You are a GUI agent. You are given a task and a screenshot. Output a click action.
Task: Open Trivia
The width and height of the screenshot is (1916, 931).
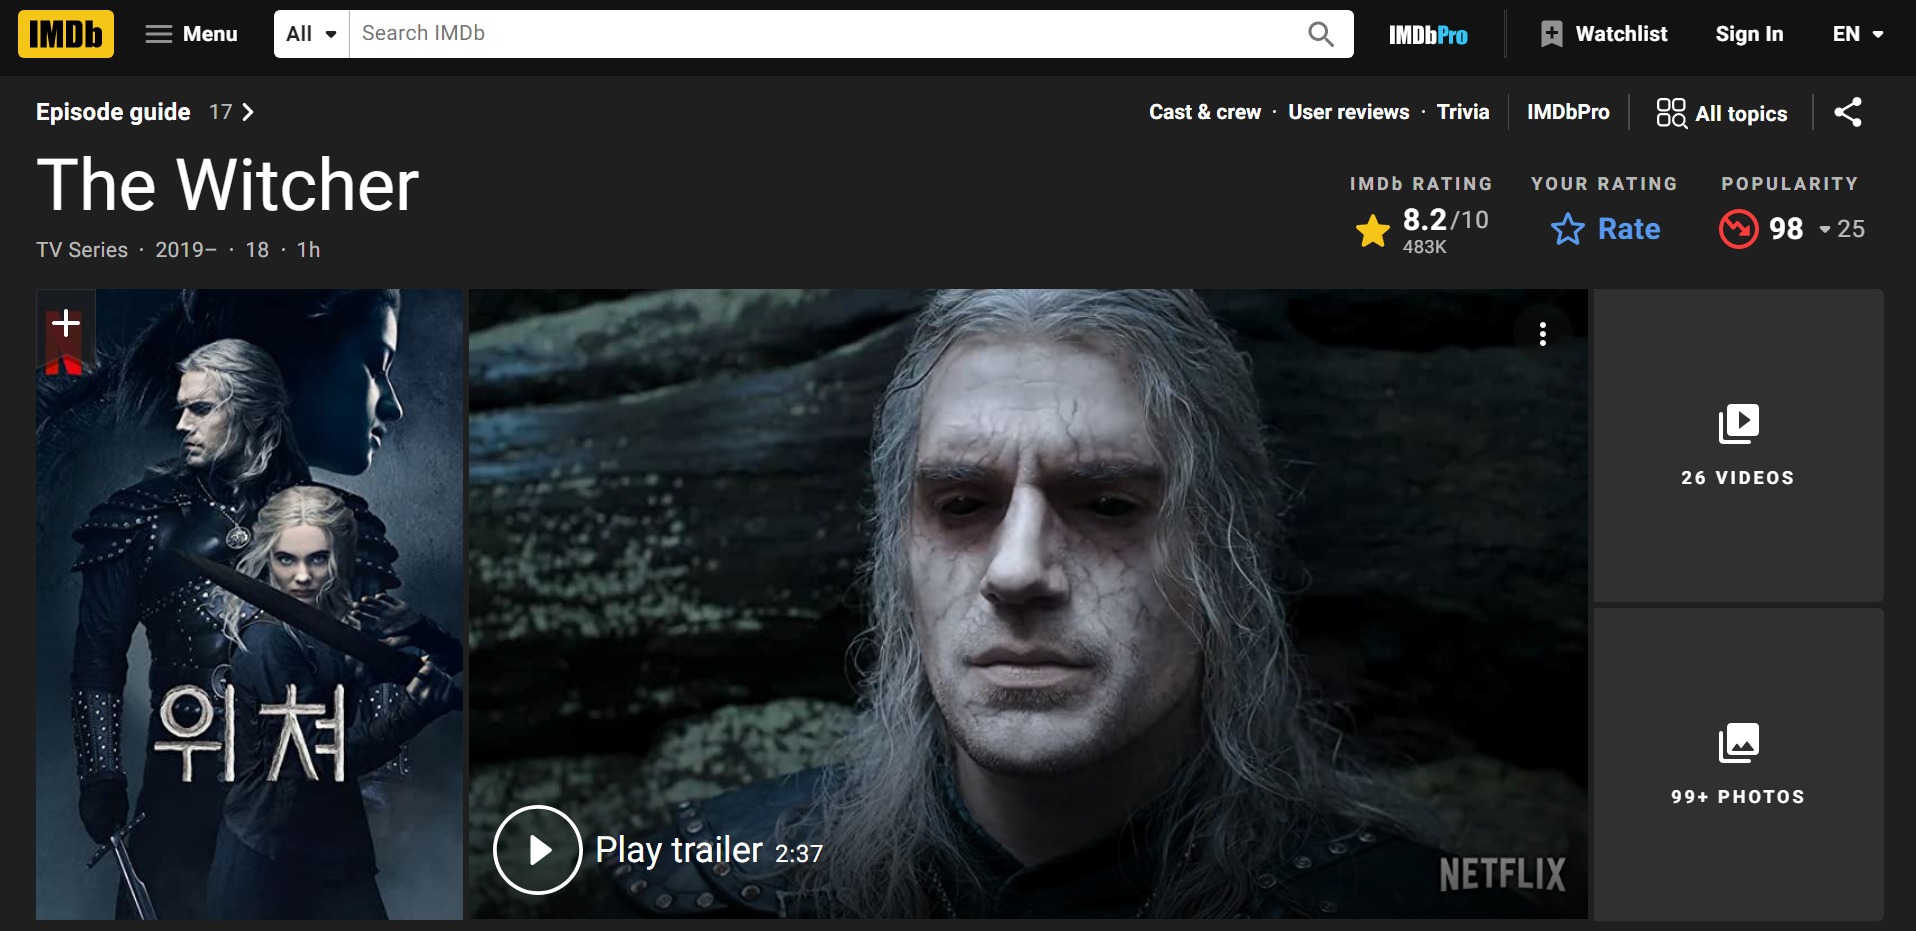[1463, 112]
